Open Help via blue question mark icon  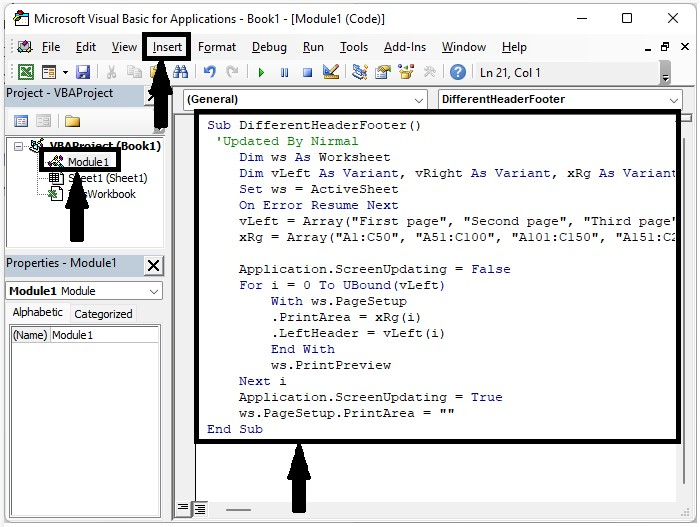pos(458,72)
